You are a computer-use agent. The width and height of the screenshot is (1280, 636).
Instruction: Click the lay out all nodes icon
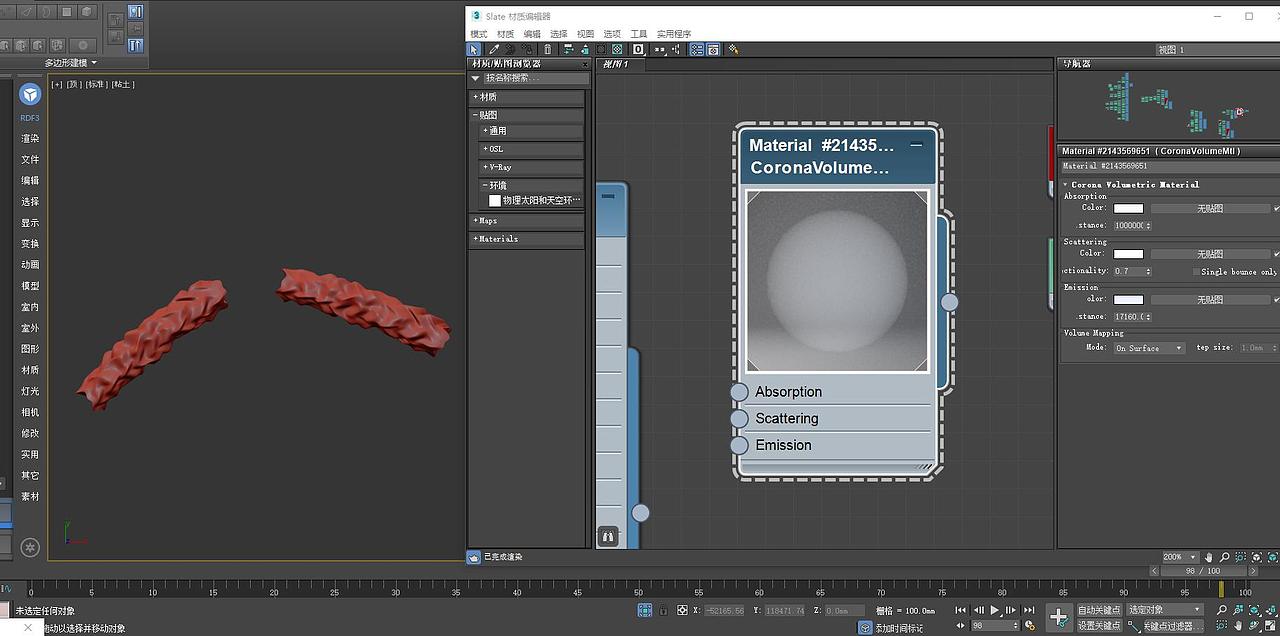point(660,49)
